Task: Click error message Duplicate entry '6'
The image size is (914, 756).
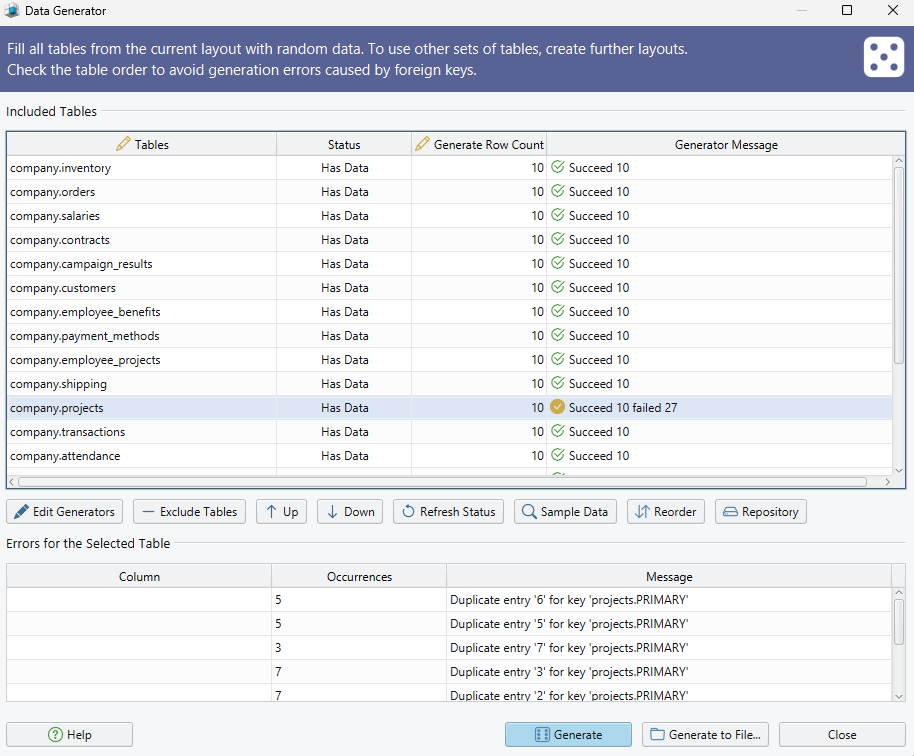Action: tap(569, 600)
